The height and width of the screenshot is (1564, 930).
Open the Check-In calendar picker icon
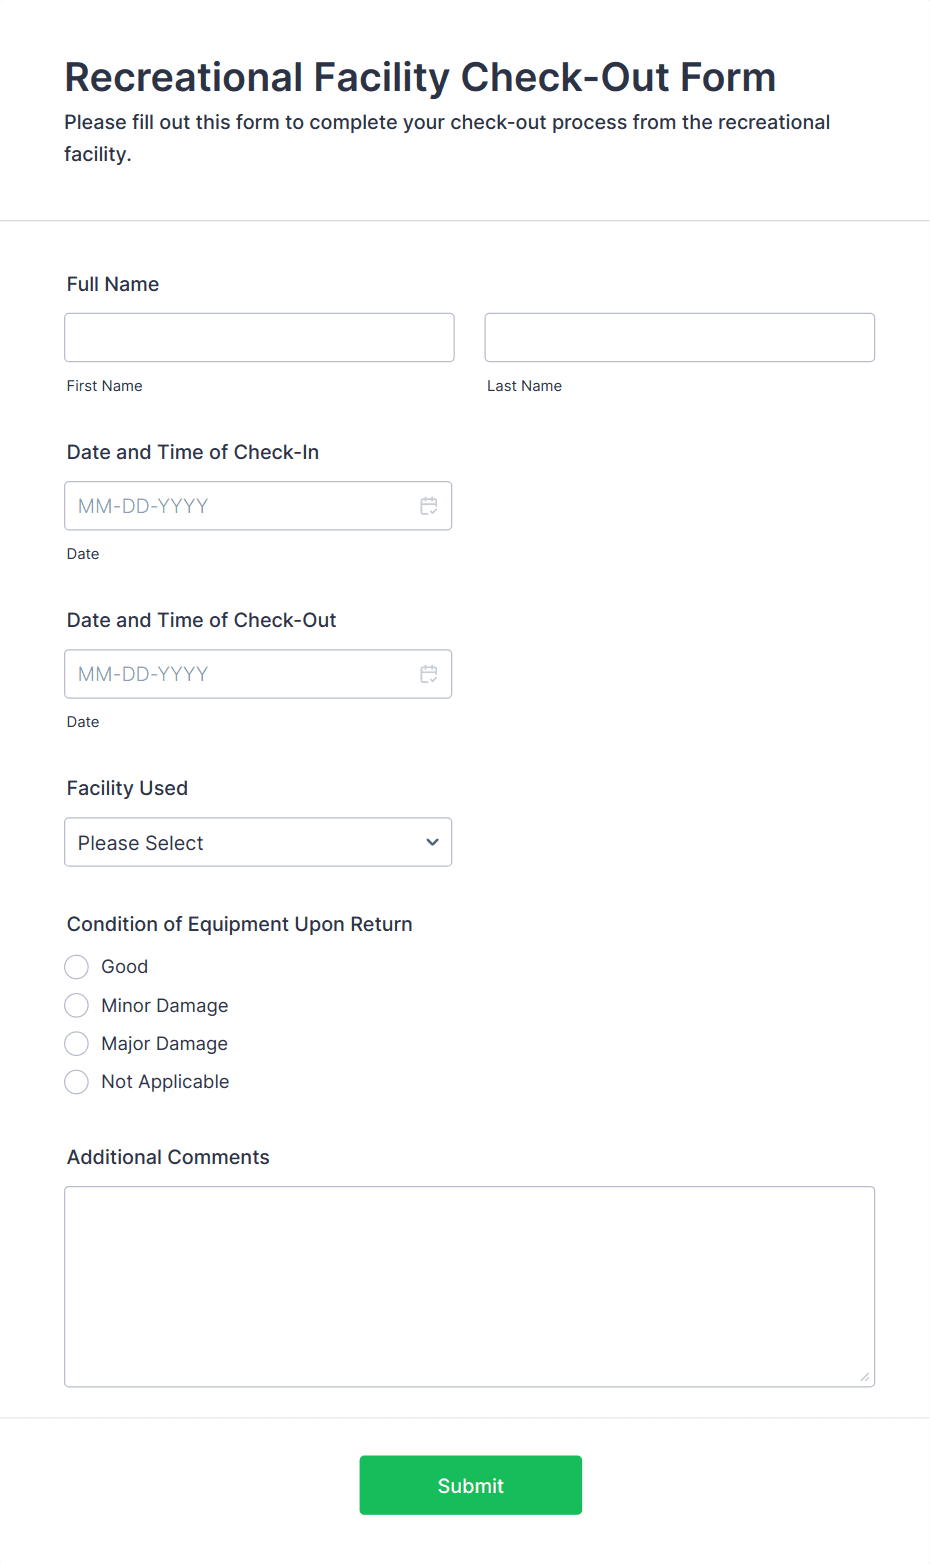tap(429, 506)
